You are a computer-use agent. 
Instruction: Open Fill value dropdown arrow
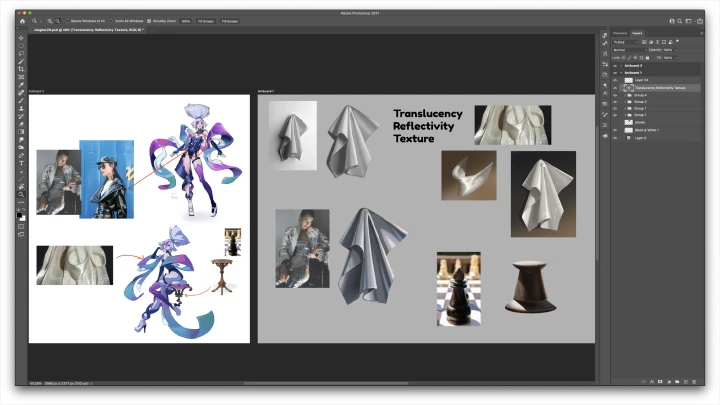676,58
